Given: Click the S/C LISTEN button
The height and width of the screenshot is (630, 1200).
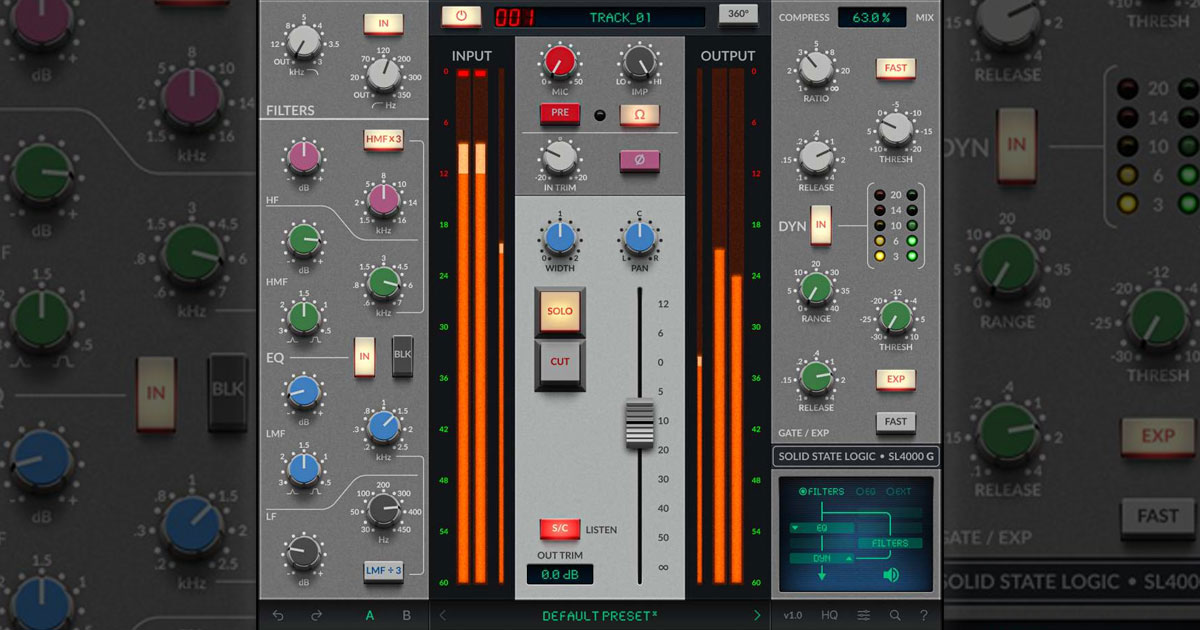Looking at the screenshot, I should point(560,529).
